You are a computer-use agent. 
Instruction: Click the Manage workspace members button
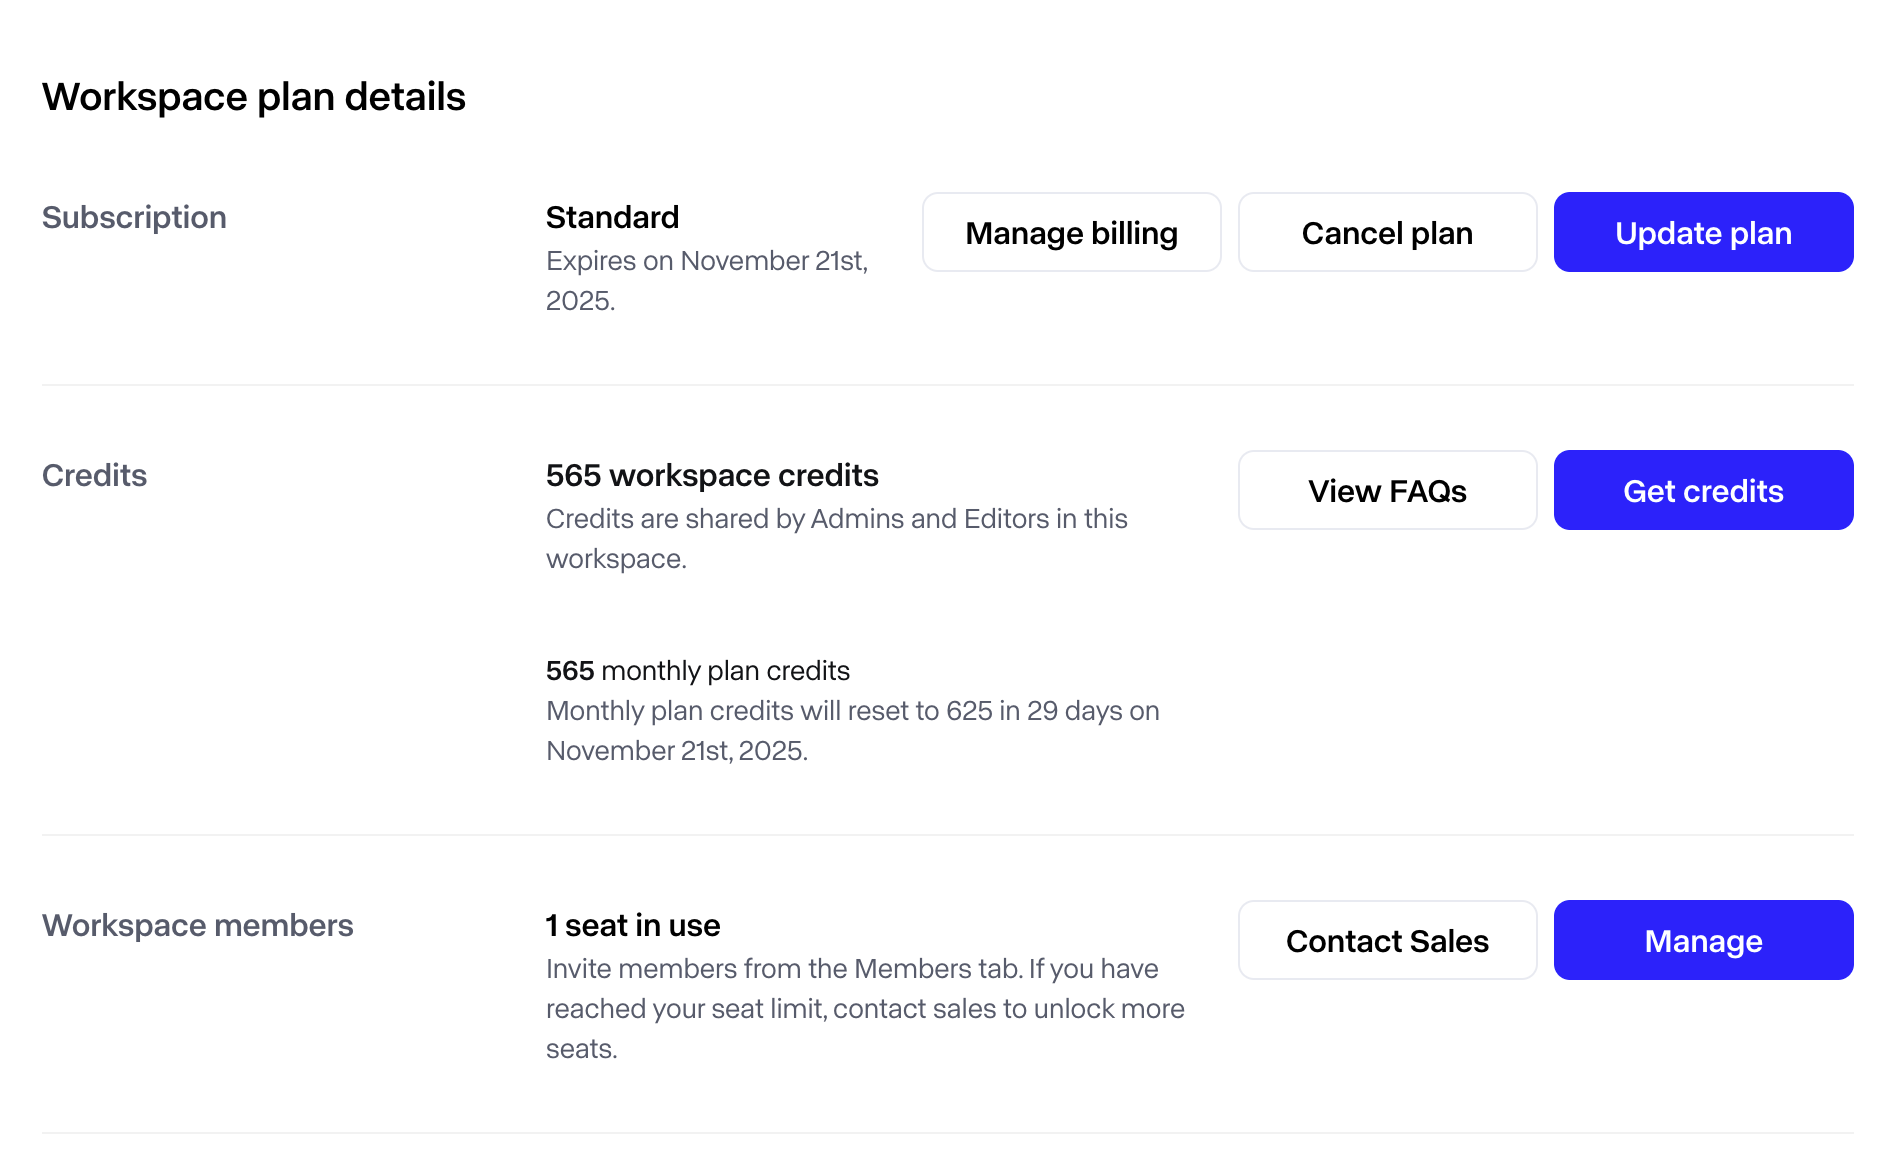click(x=1703, y=941)
